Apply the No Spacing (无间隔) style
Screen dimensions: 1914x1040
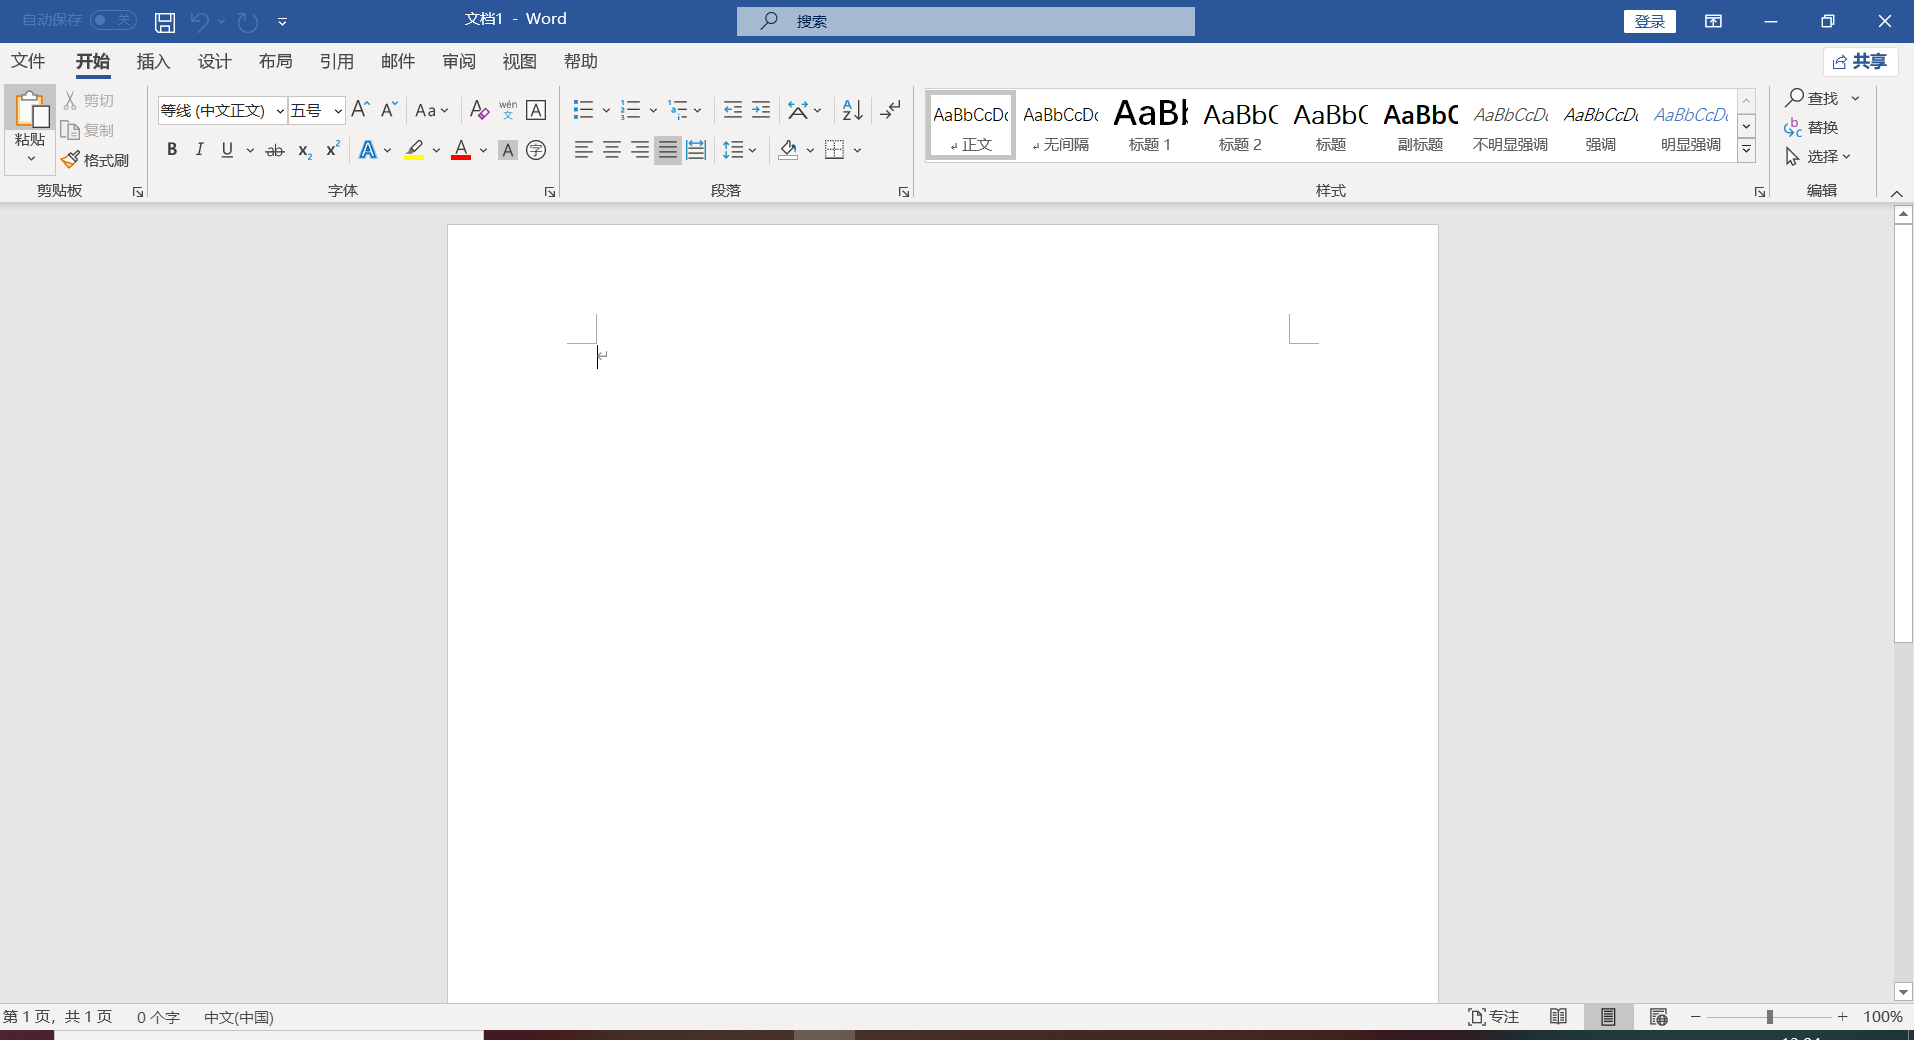1060,125
